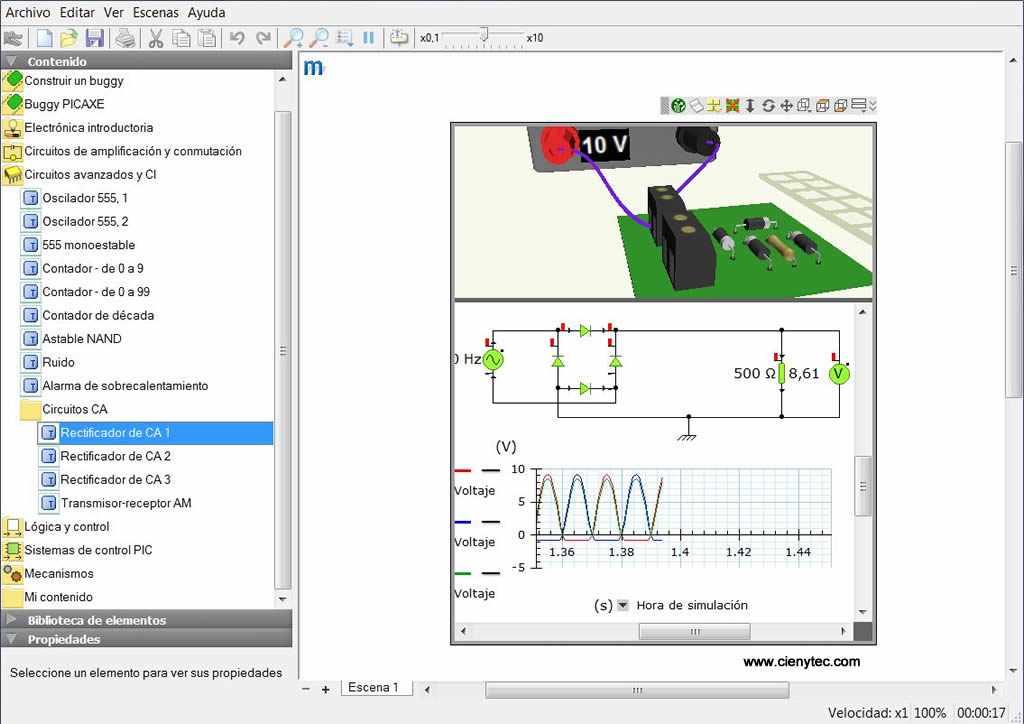Open a file with the folder icon
Screen dimensions: 1024x724
tap(69, 38)
